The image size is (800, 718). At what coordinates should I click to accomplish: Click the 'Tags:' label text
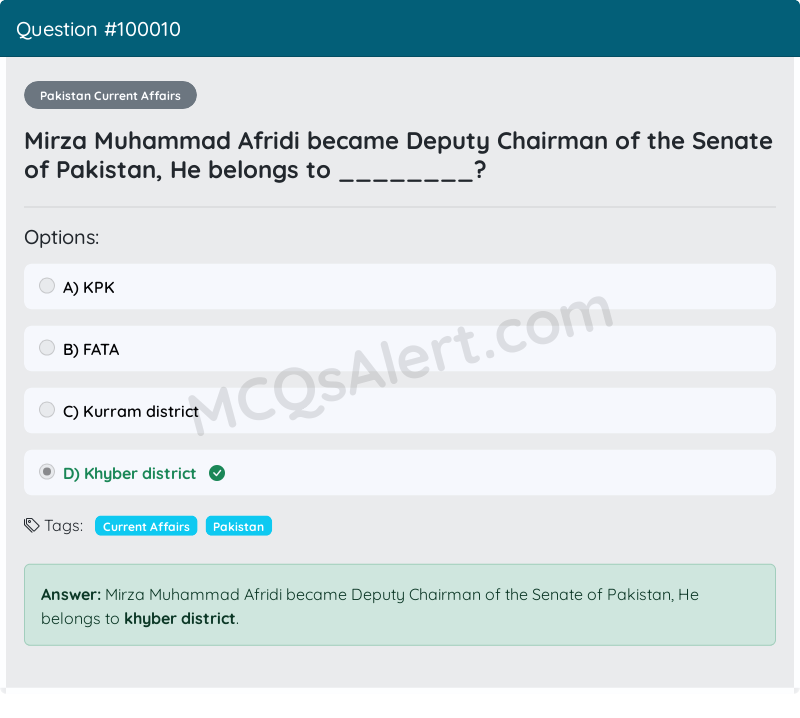click(64, 526)
